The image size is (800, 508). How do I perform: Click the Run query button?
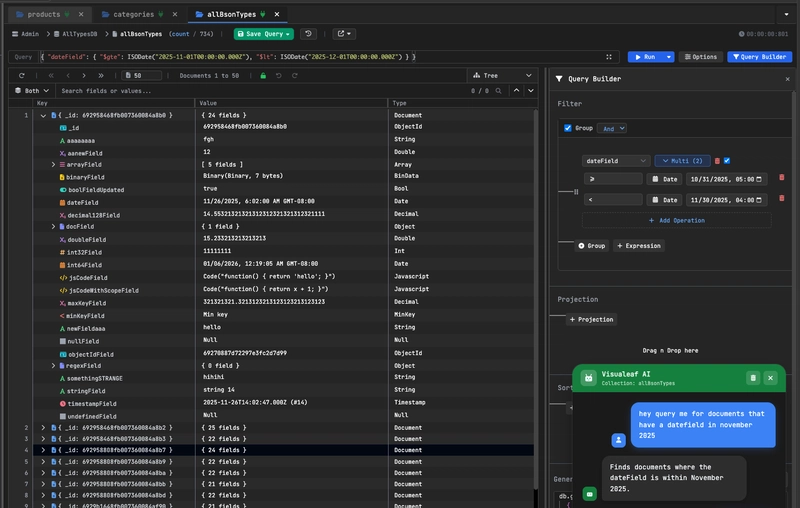645,57
